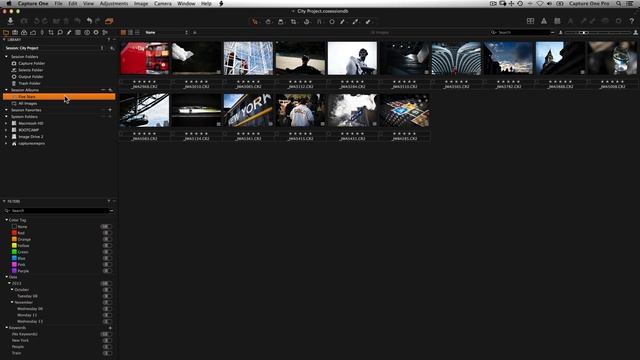Open the Library folder tool tab

point(6,32)
